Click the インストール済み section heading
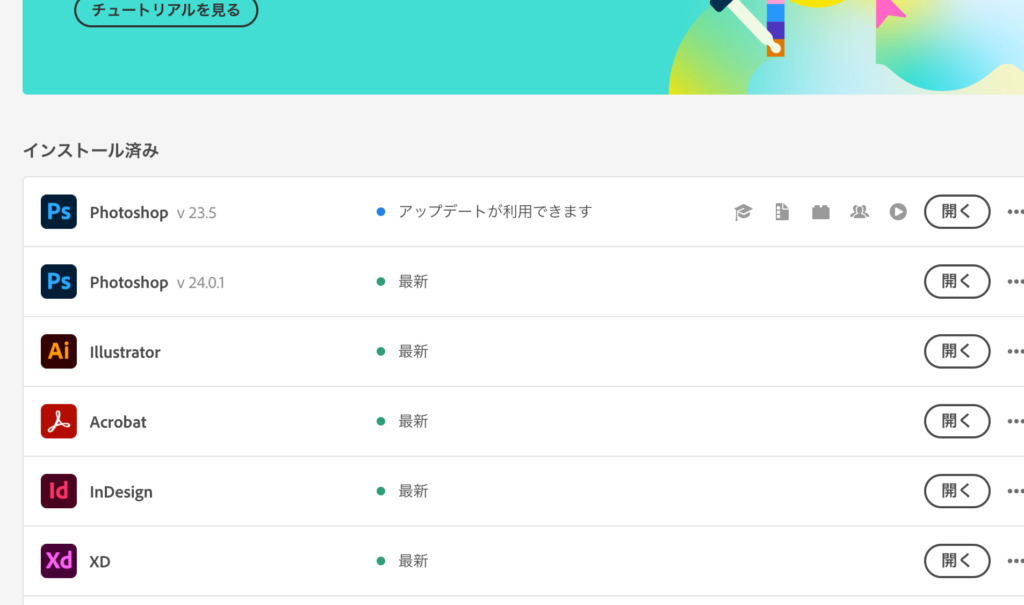Image resolution: width=1024 pixels, height=605 pixels. coord(91,150)
